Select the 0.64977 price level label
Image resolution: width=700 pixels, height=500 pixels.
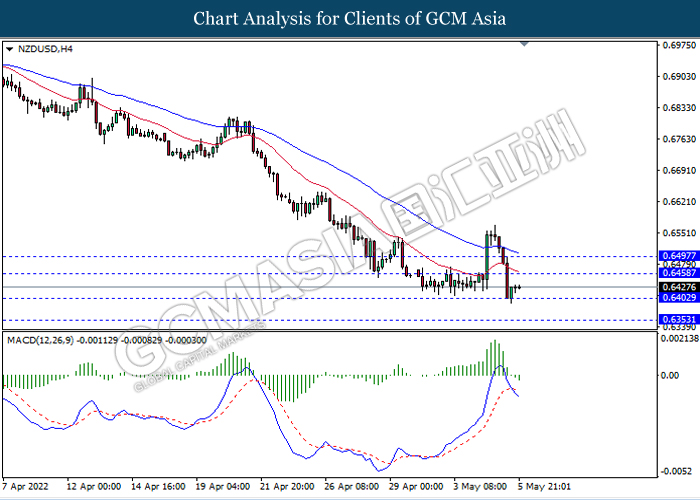pos(679,256)
